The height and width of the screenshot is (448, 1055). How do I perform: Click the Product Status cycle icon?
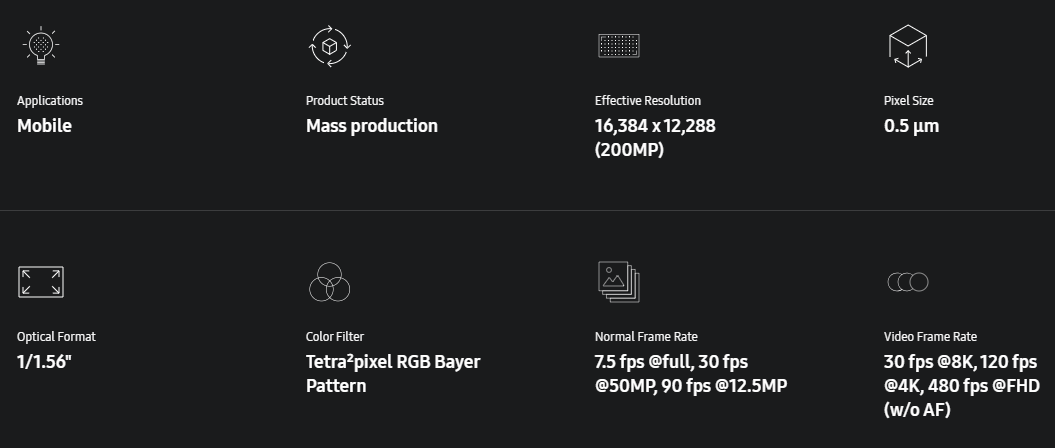tap(329, 46)
